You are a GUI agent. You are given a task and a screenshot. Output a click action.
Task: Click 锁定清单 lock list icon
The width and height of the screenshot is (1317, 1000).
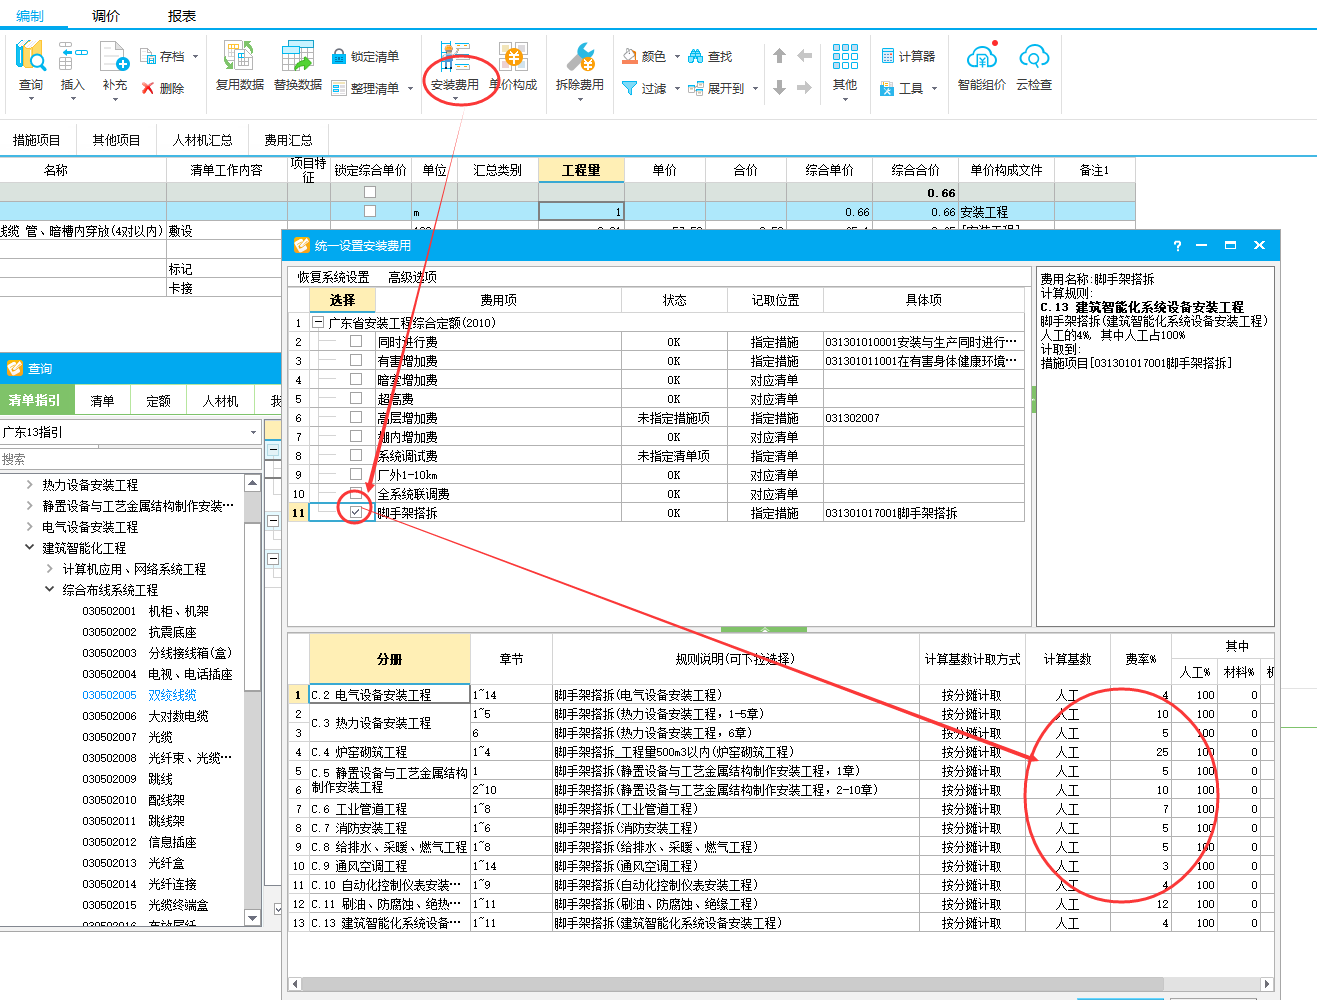click(339, 56)
